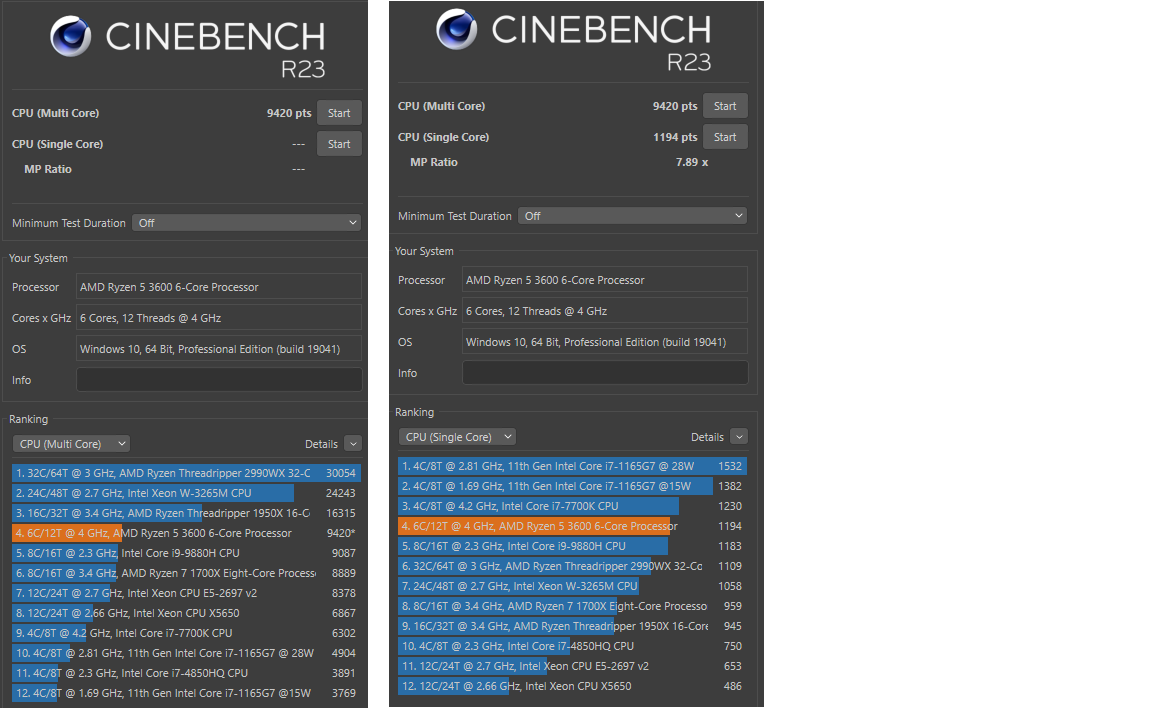Click the 7.89 x MP Ratio value
Viewport: 1152px width, 708px height.
691,162
